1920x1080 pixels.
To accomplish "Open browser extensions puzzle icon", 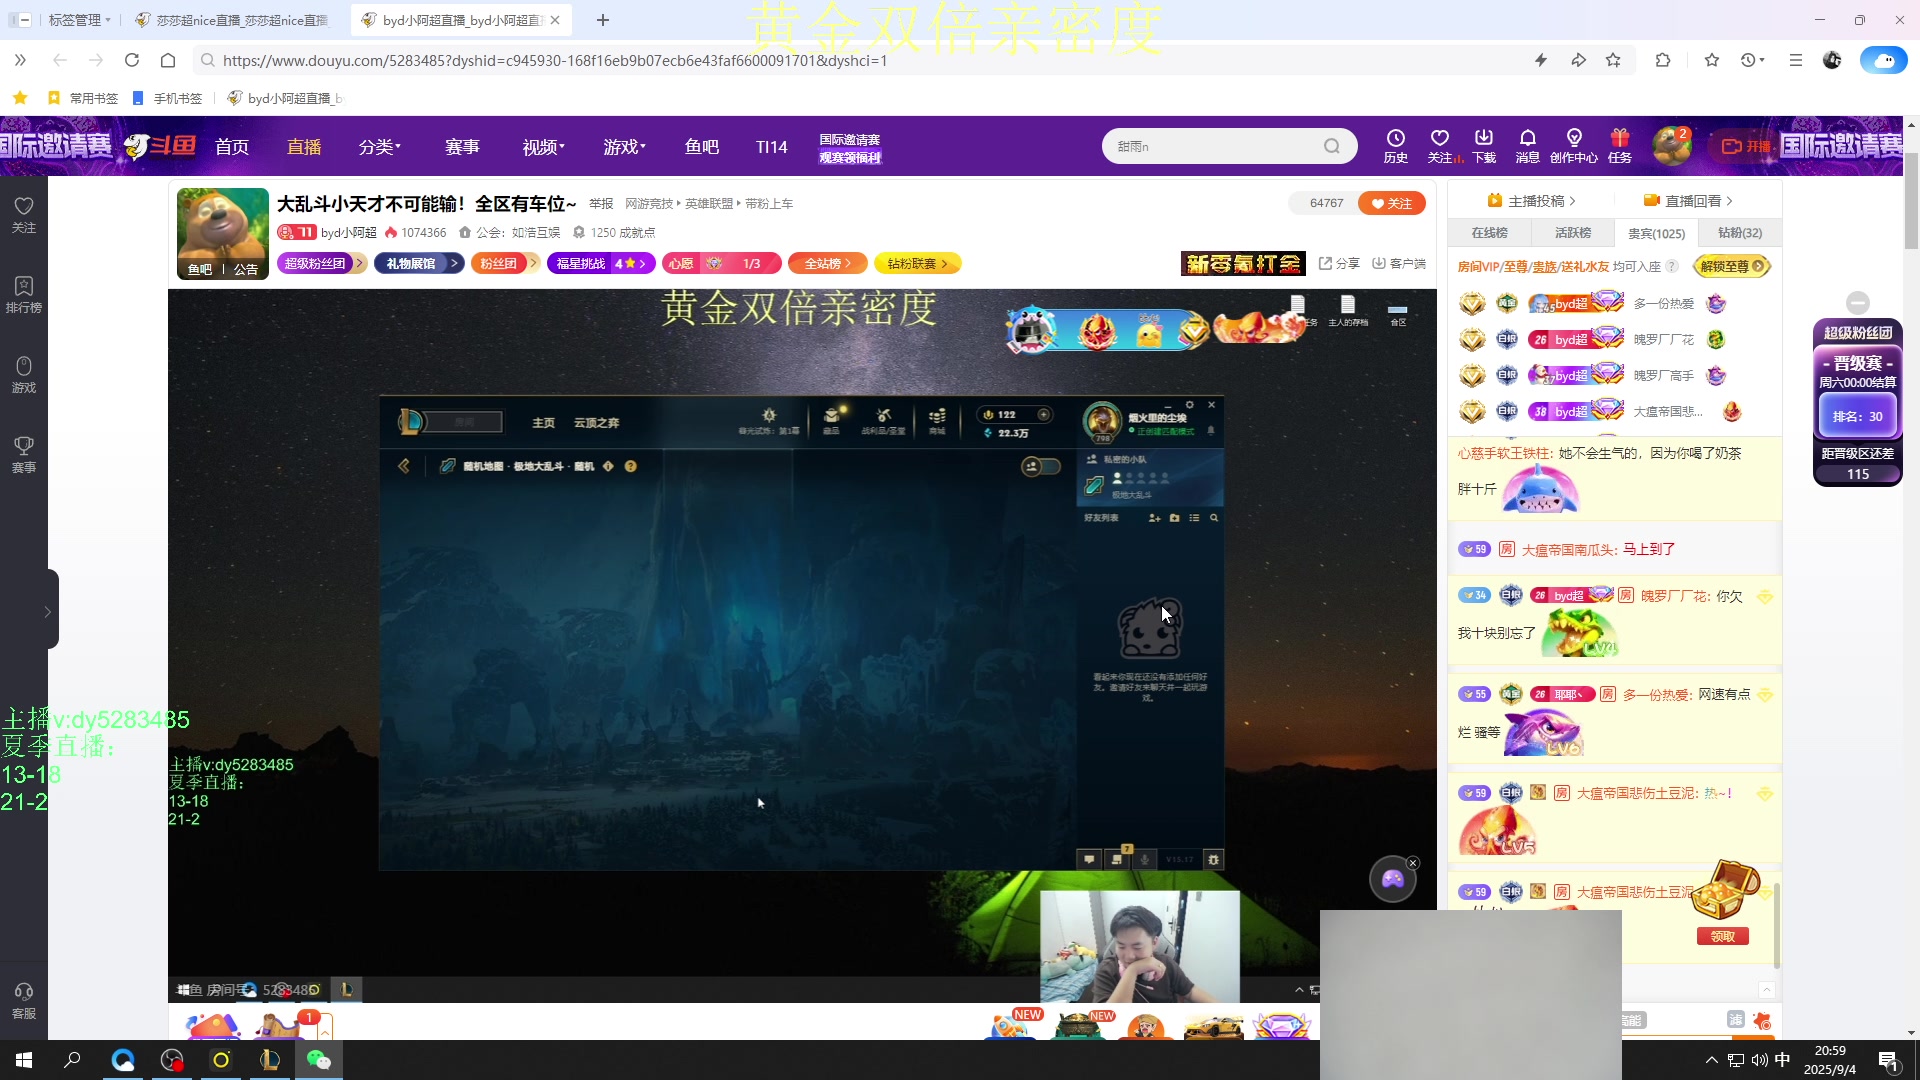I will pos(1663,60).
